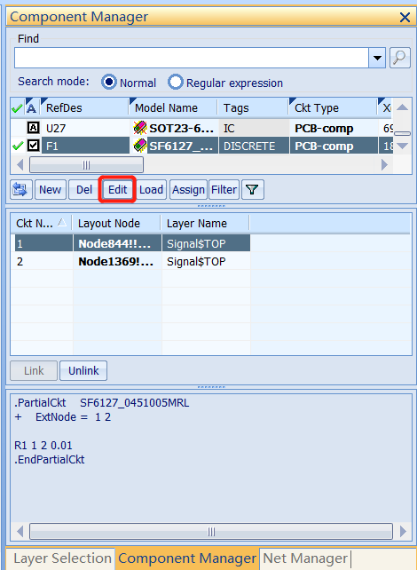Screen dimensions: 417x570
Task: Sort by Ckt N... column header
Action: point(42,223)
